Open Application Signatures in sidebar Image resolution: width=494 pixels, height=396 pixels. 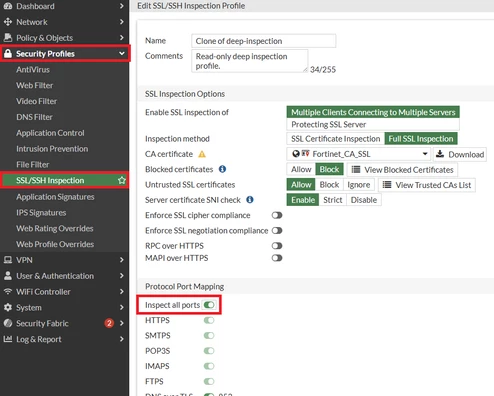pos(55,197)
